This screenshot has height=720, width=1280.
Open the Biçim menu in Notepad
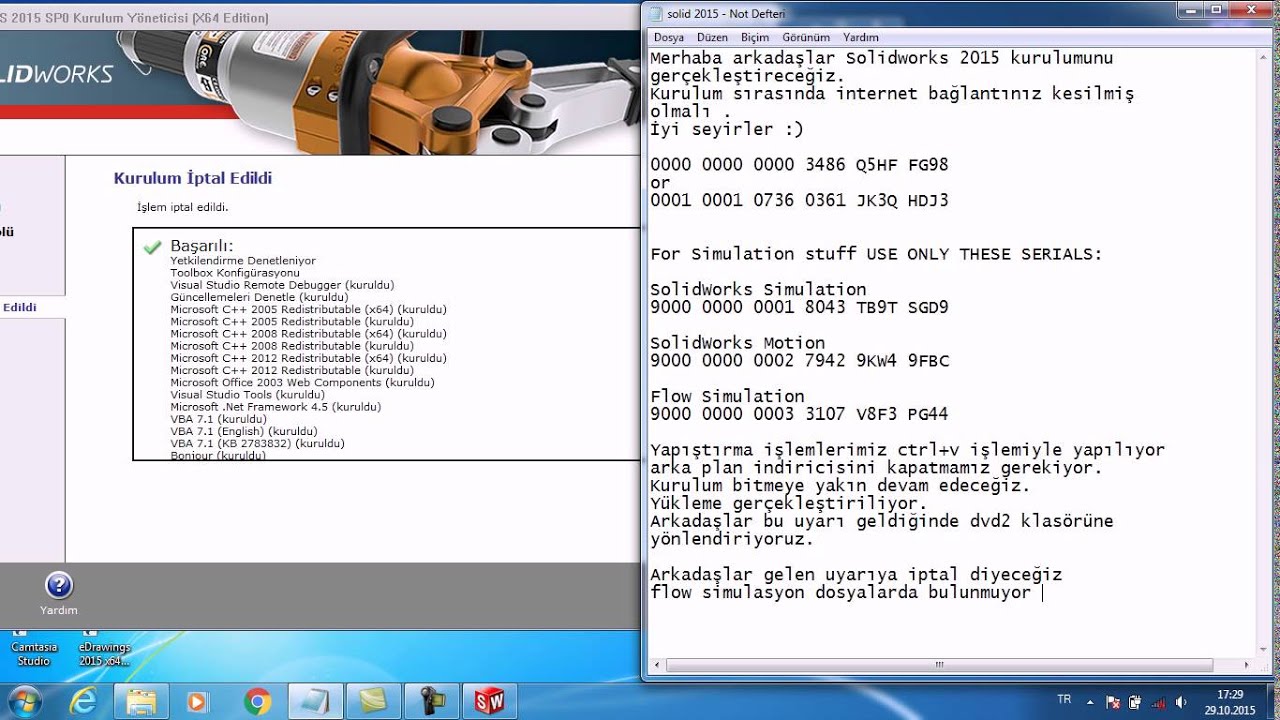click(x=755, y=37)
